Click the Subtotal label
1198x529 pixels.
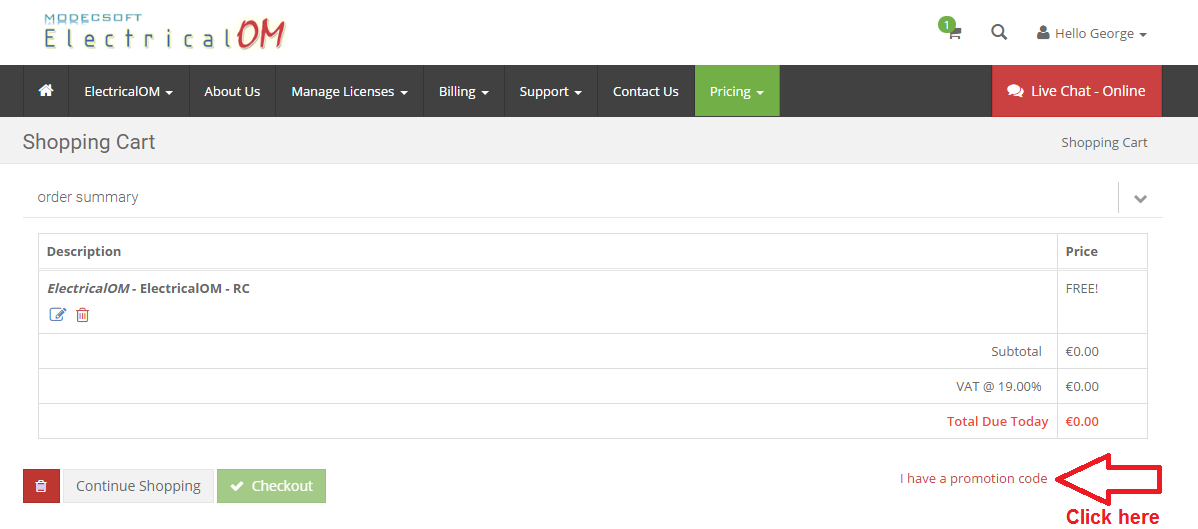[x=1016, y=352]
